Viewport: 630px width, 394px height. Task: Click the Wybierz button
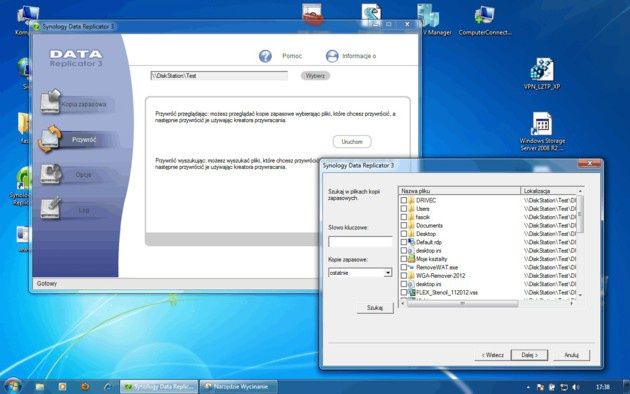(315, 76)
